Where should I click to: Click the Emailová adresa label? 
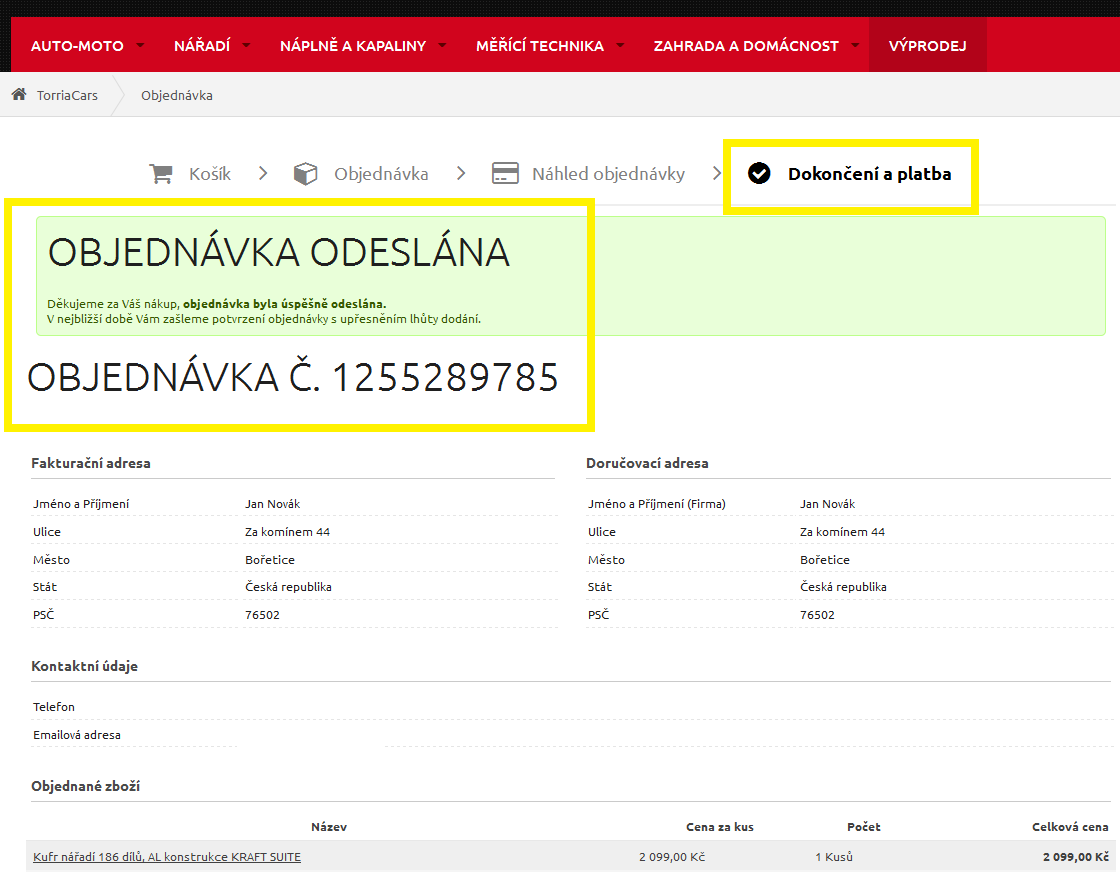click(76, 734)
